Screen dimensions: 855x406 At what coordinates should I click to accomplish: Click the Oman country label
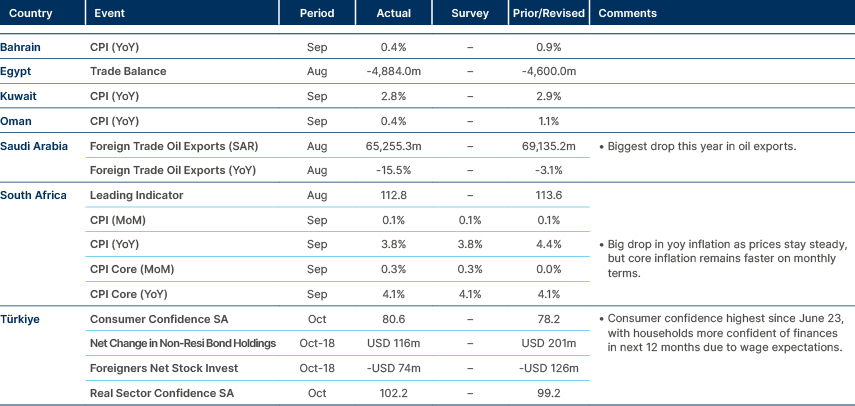tap(17, 121)
